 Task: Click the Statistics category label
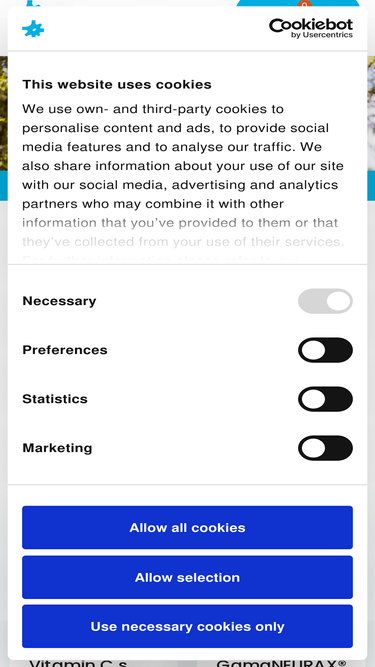55,399
